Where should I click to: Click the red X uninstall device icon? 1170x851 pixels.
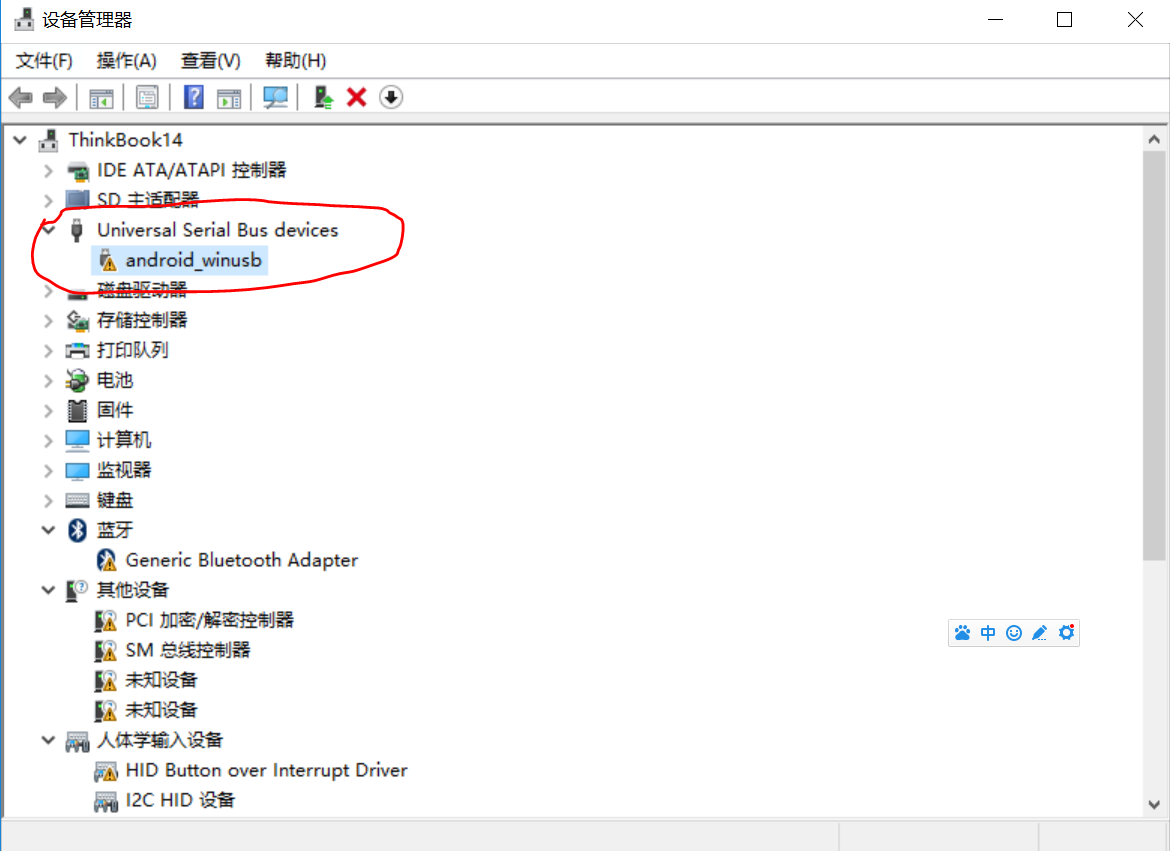356,97
